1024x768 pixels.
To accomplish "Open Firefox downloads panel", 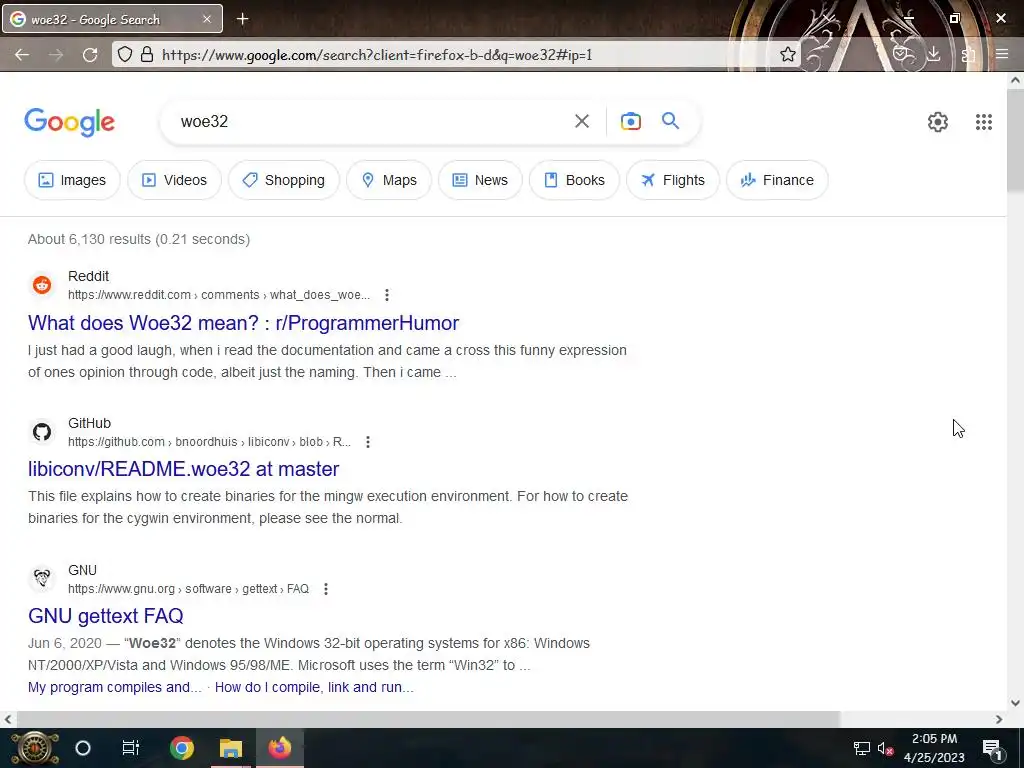I will [934, 54].
